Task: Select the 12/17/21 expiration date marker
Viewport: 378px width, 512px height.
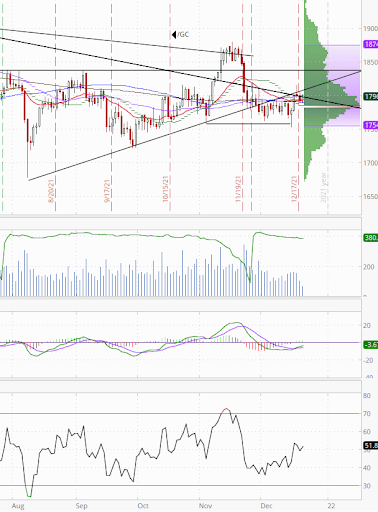Action: click(x=294, y=189)
